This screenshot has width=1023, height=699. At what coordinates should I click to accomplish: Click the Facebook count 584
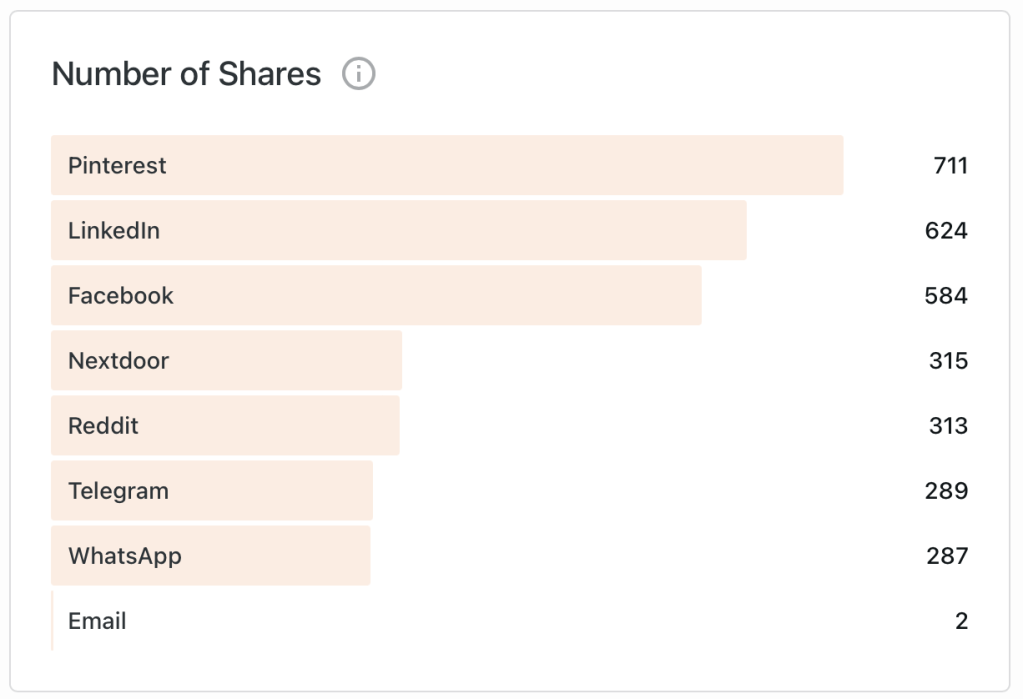coord(946,295)
